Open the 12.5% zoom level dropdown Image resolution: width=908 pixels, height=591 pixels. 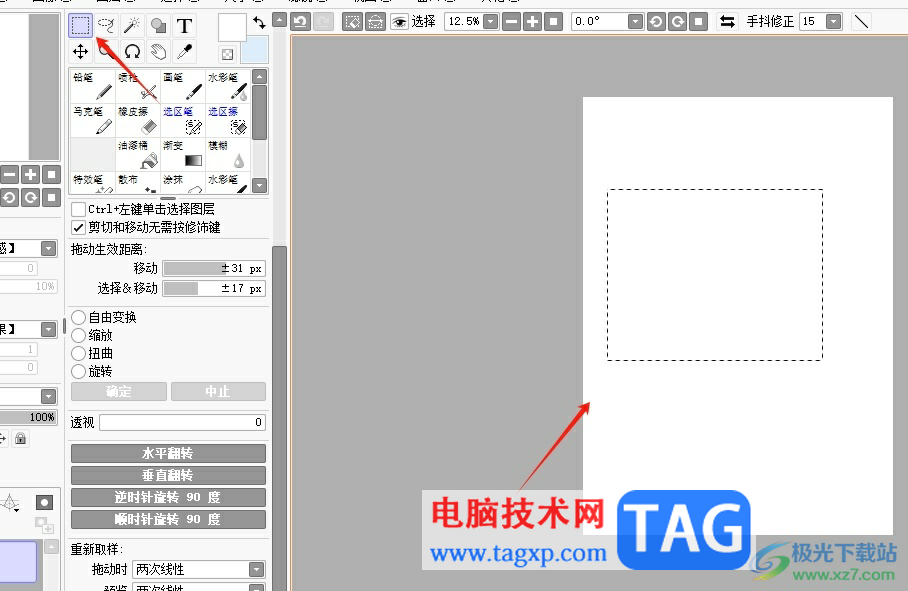[490, 22]
